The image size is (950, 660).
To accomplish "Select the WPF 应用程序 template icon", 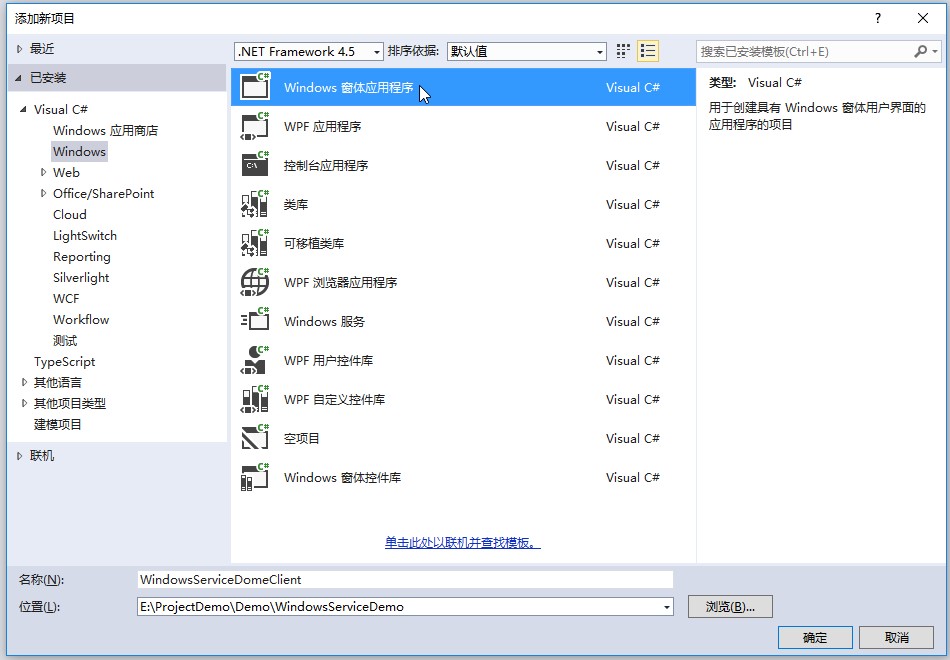I will [x=255, y=127].
